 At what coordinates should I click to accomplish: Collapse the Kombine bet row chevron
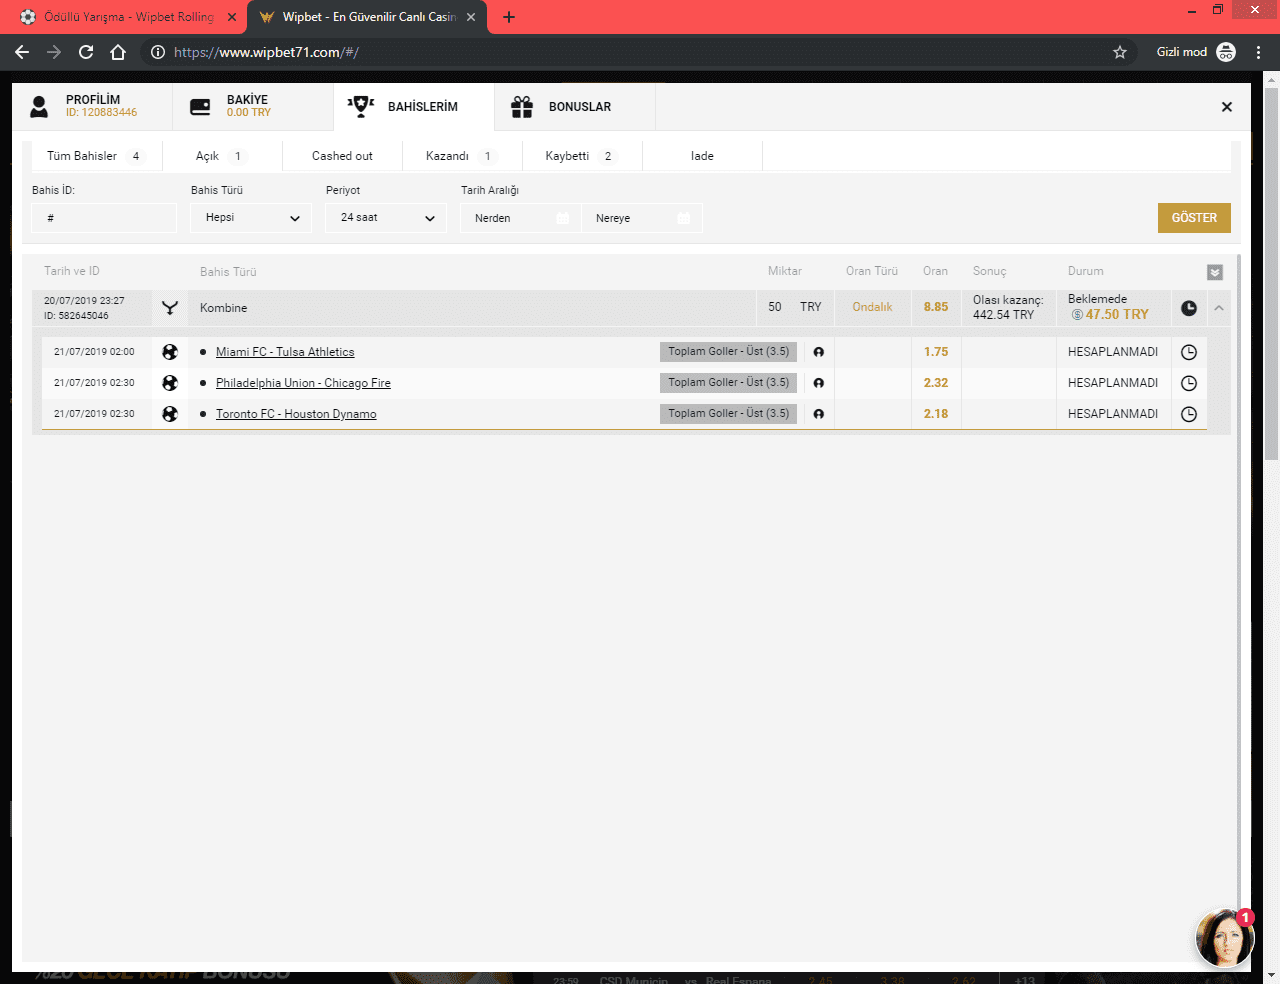(x=1219, y=308)
